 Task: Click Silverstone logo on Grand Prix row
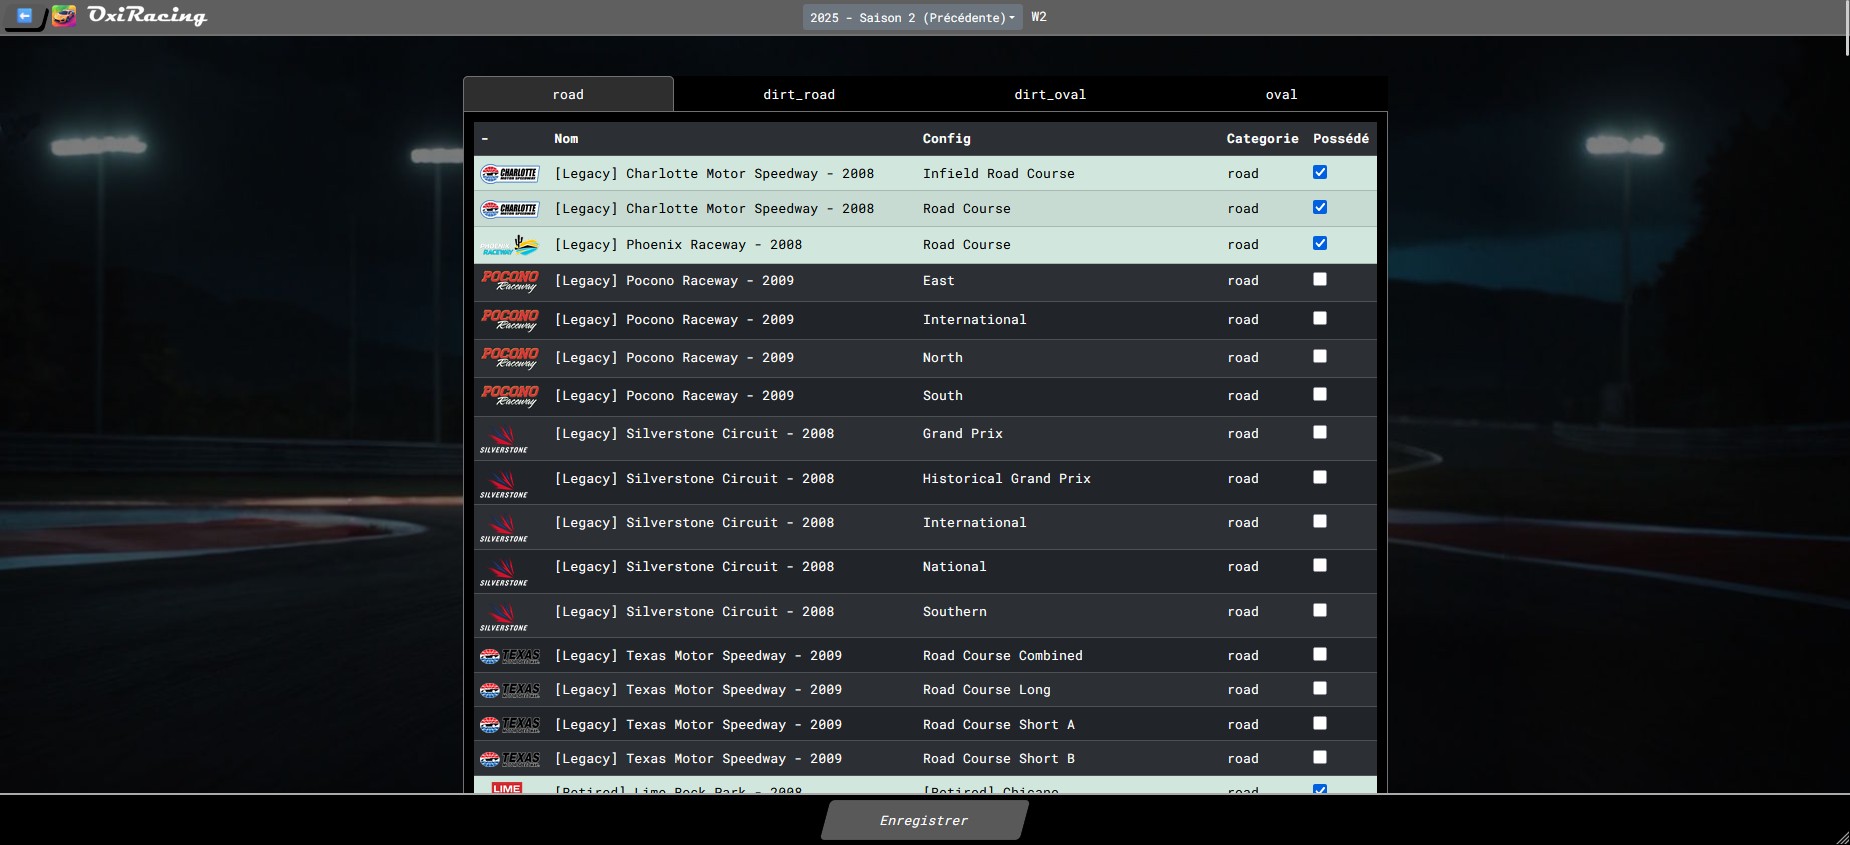pyautogui.click(x=504, y=439)
